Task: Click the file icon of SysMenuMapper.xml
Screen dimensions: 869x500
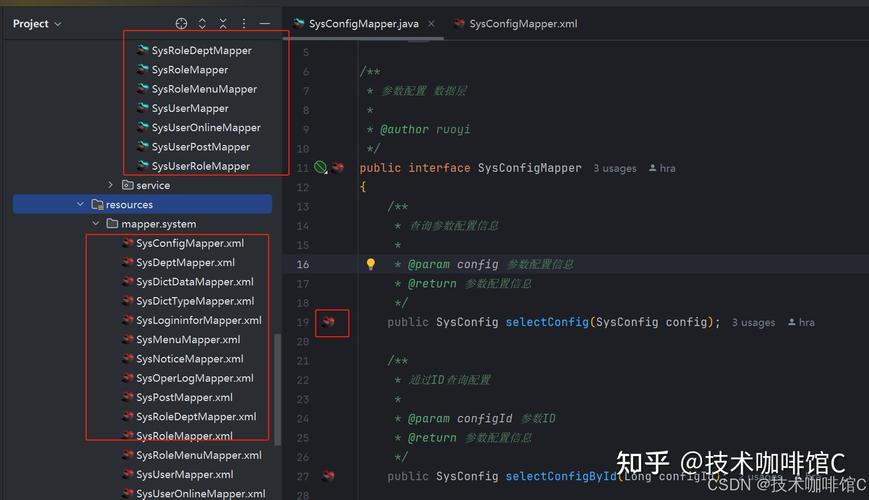Action: (x=127, y=339)
